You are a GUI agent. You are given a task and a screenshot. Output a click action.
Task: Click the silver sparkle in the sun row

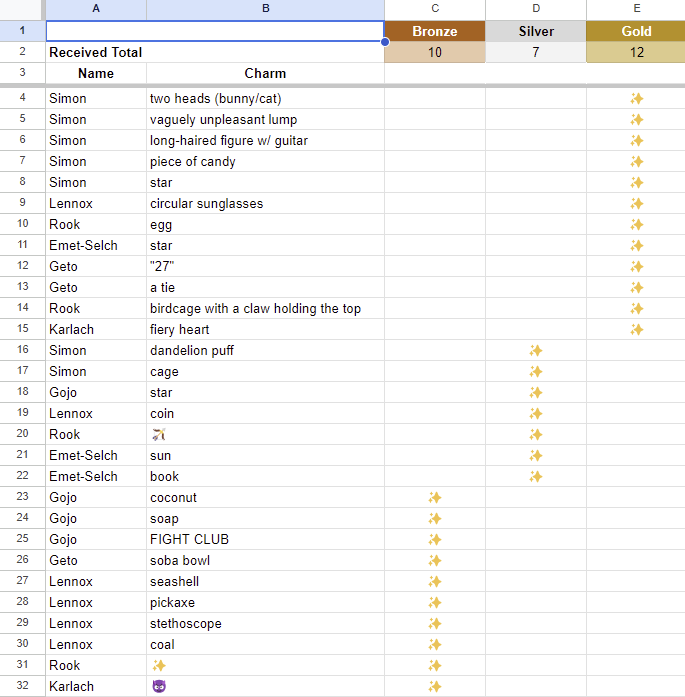[x=536, y=456]
